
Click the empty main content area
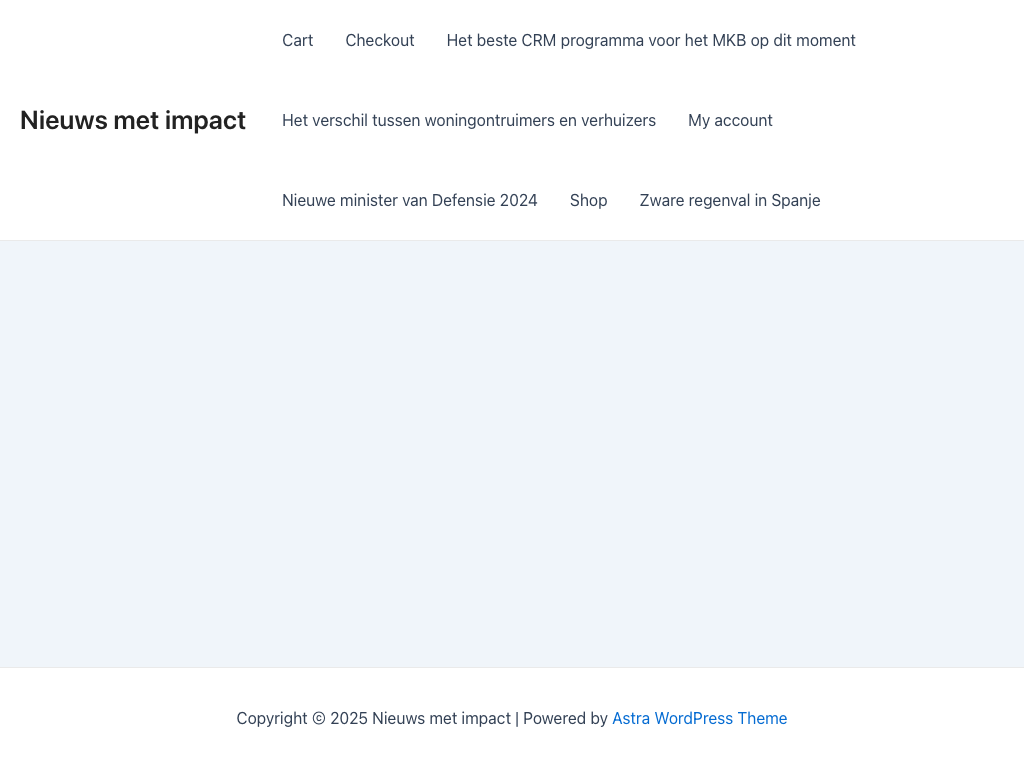(512, 453)
